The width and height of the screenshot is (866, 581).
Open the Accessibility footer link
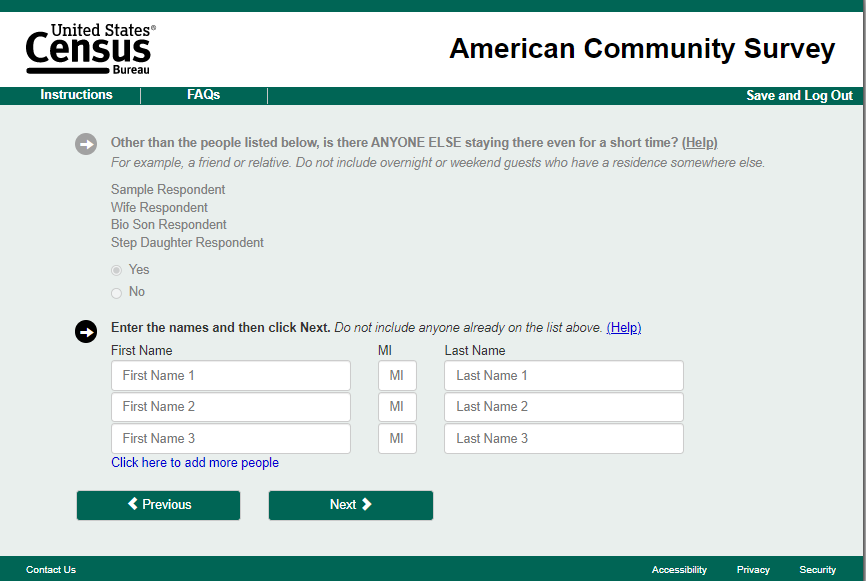pos(679,570)
